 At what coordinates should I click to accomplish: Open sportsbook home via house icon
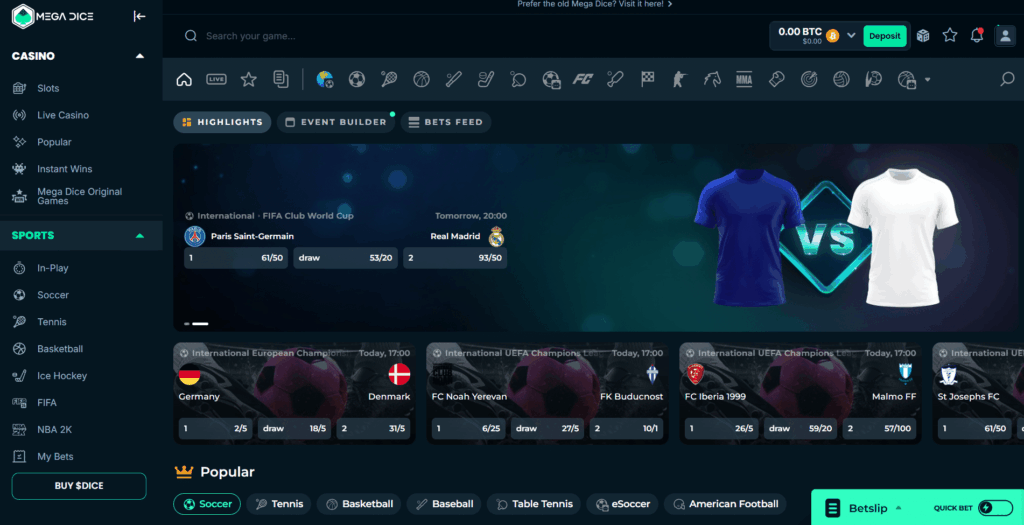[x=184, y=80]
